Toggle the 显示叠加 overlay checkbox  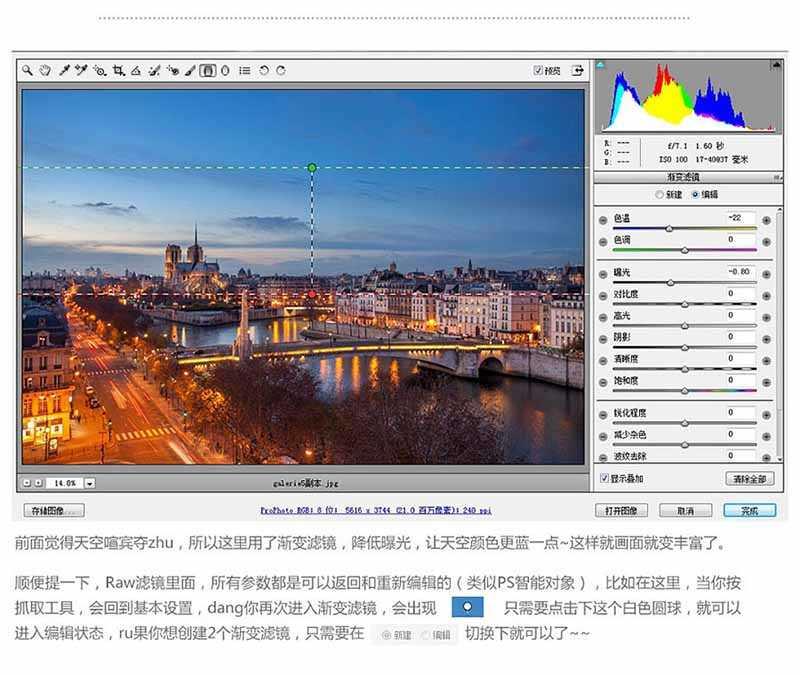(604, 479)
